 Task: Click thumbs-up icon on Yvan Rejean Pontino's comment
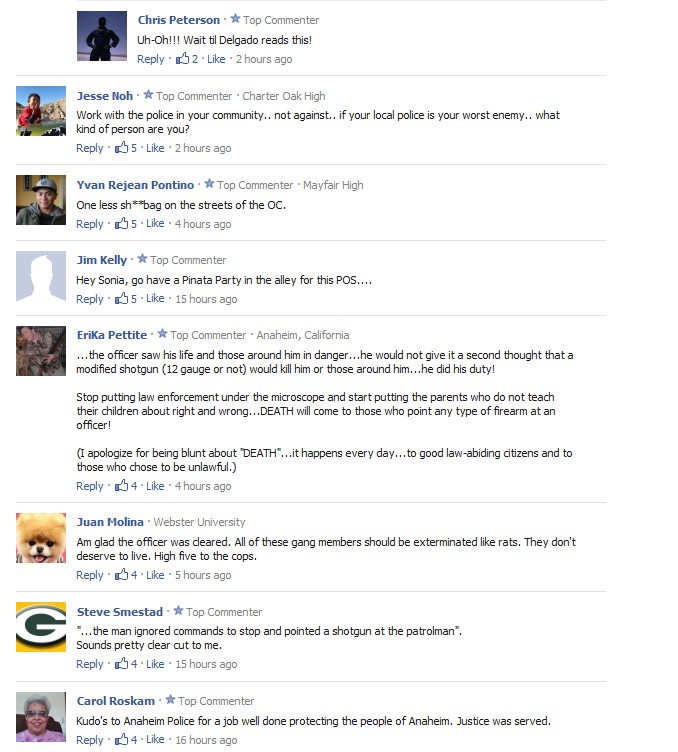[x=121, y=223]
